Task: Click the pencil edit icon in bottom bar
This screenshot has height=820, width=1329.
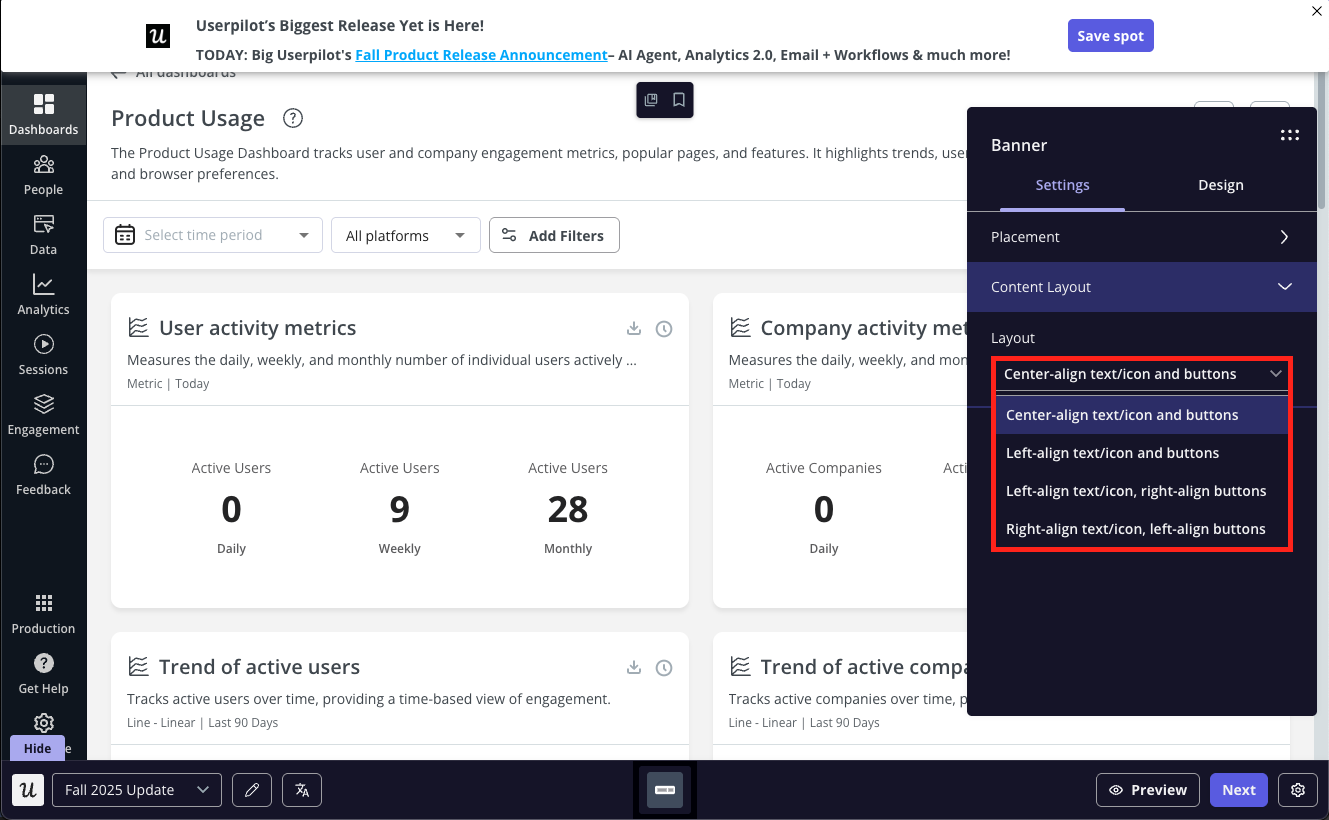Action: tap(252, 790)
